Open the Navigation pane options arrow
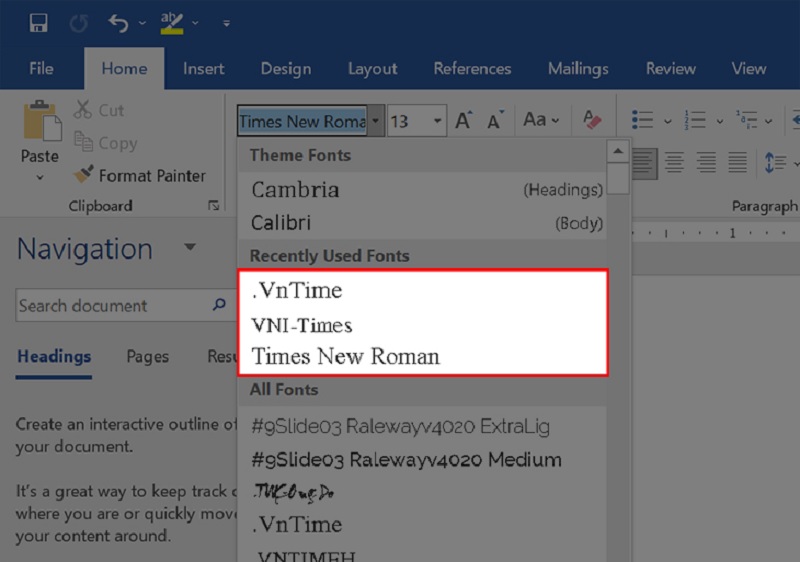 click(x=190, y=247)
